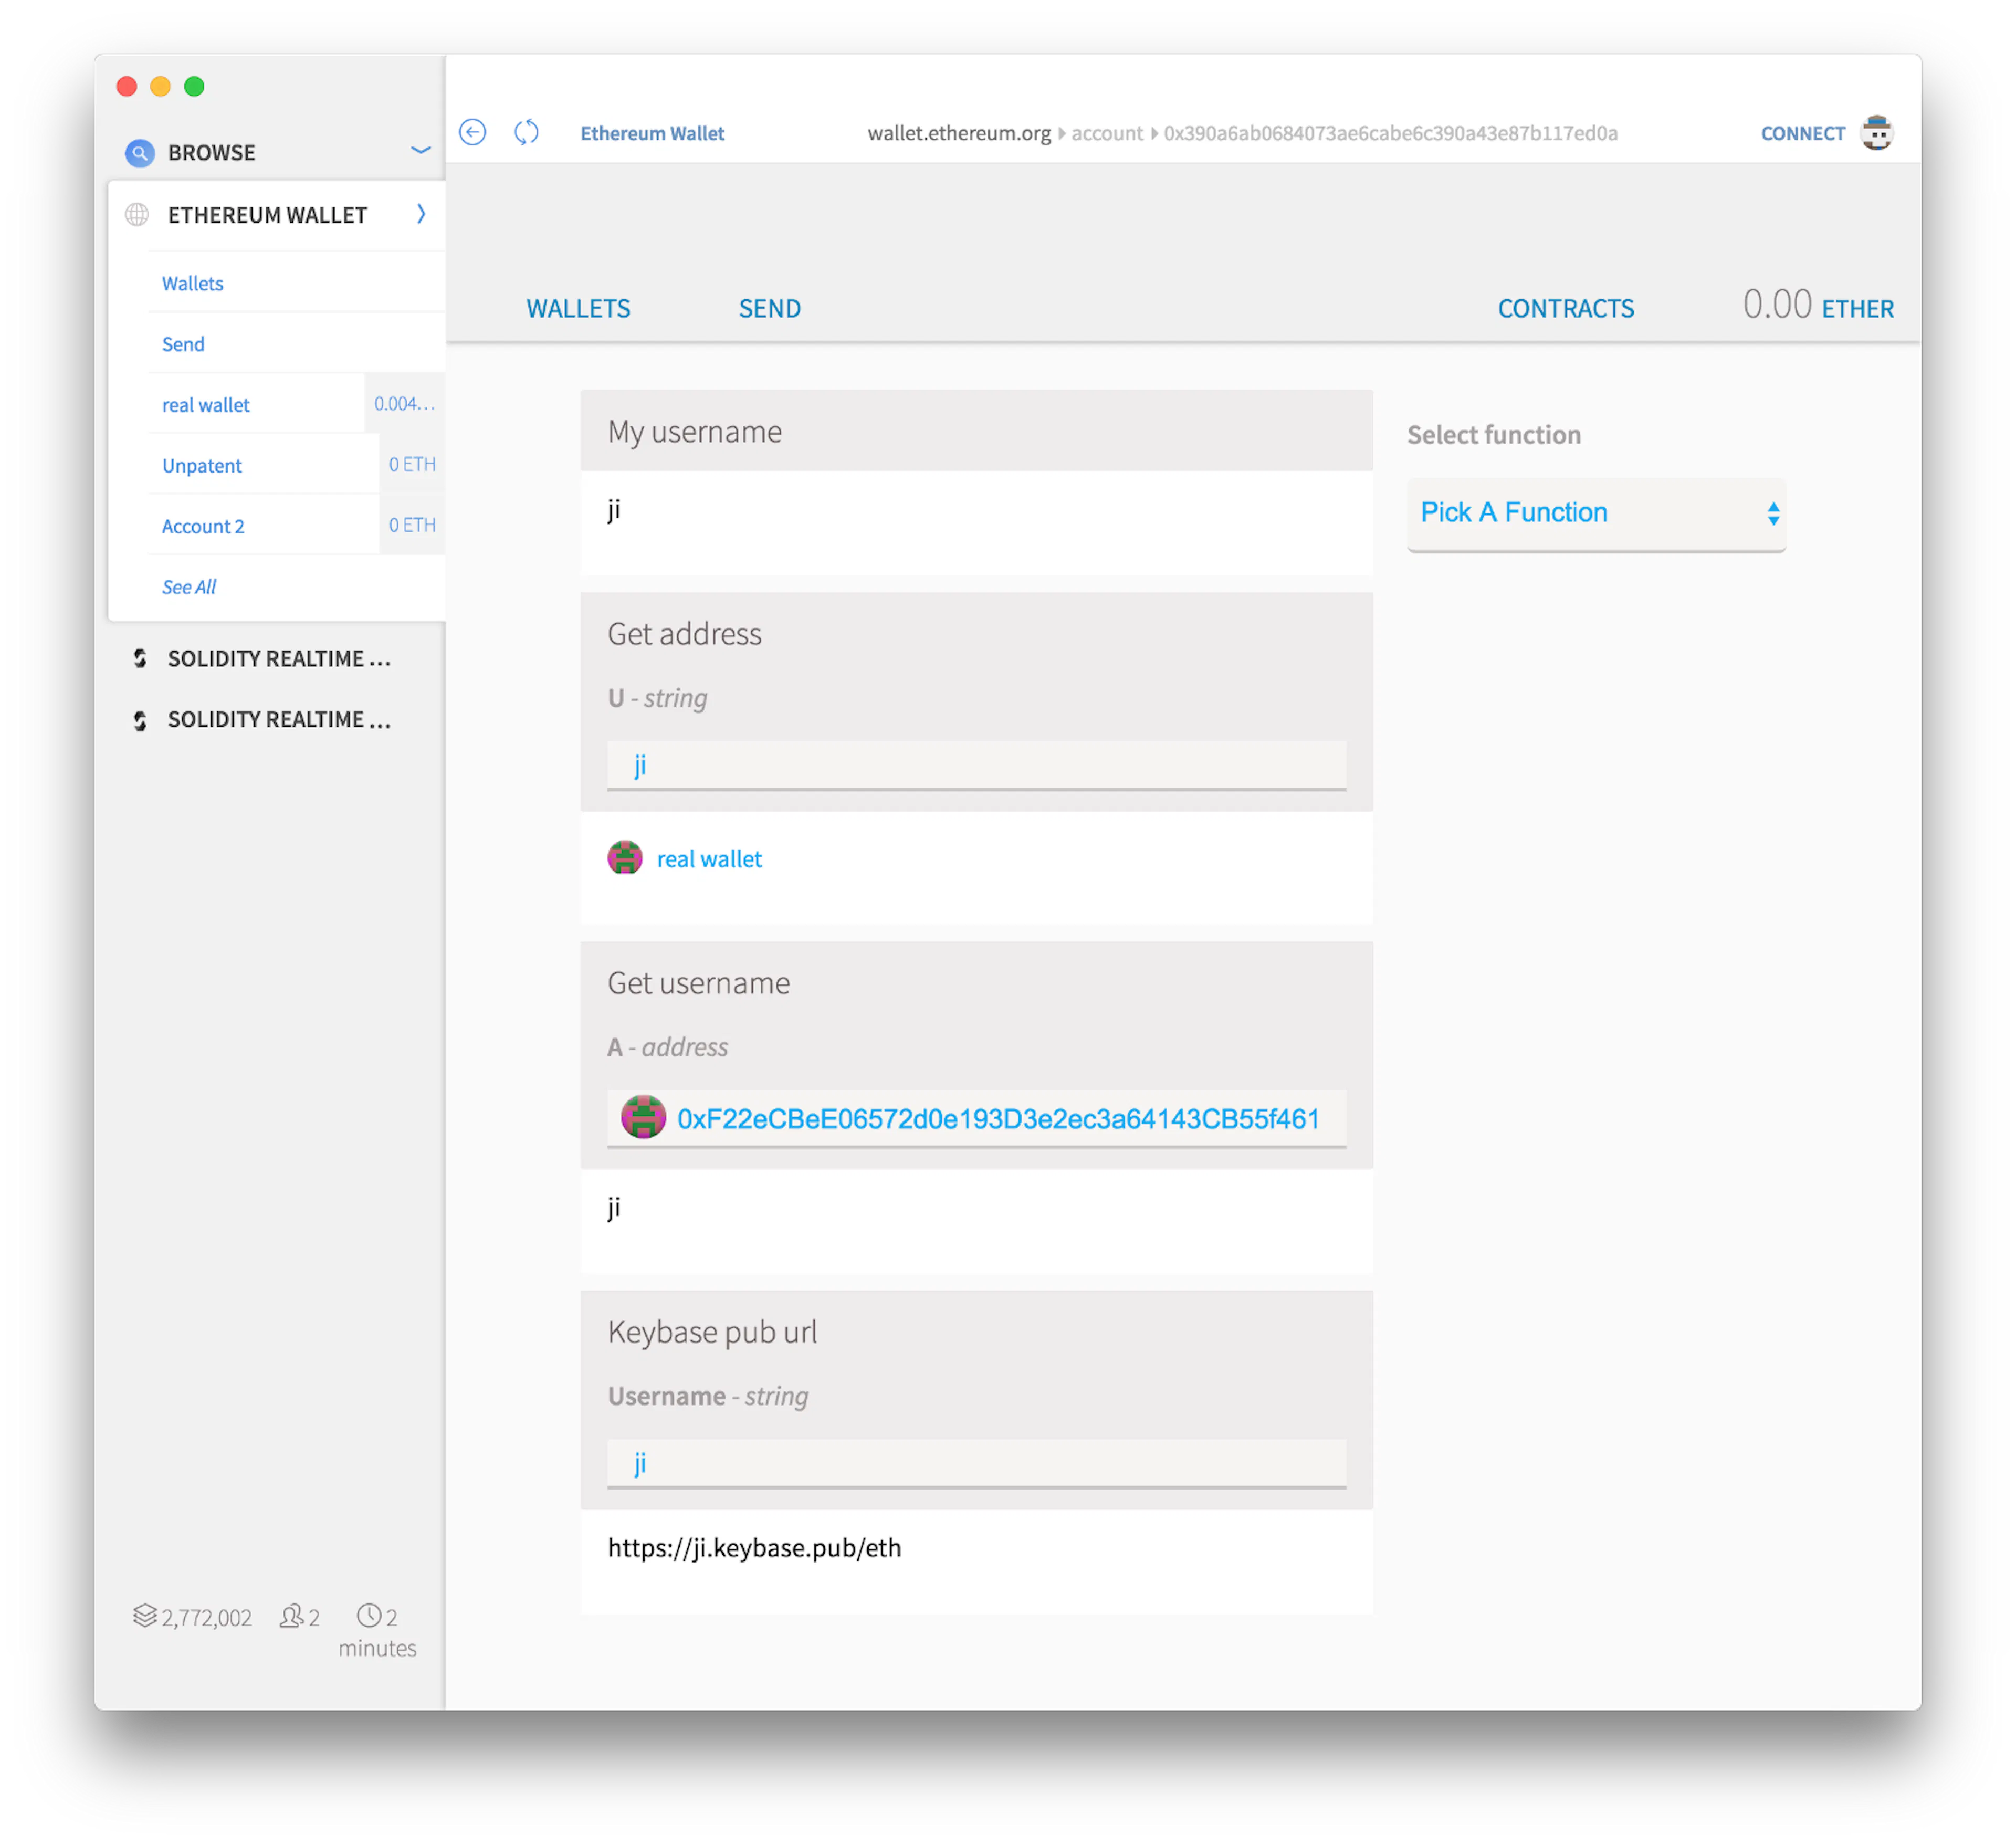Open the Contracts tab
The image size is (2016, 1845).
[x=1565, y=309]
